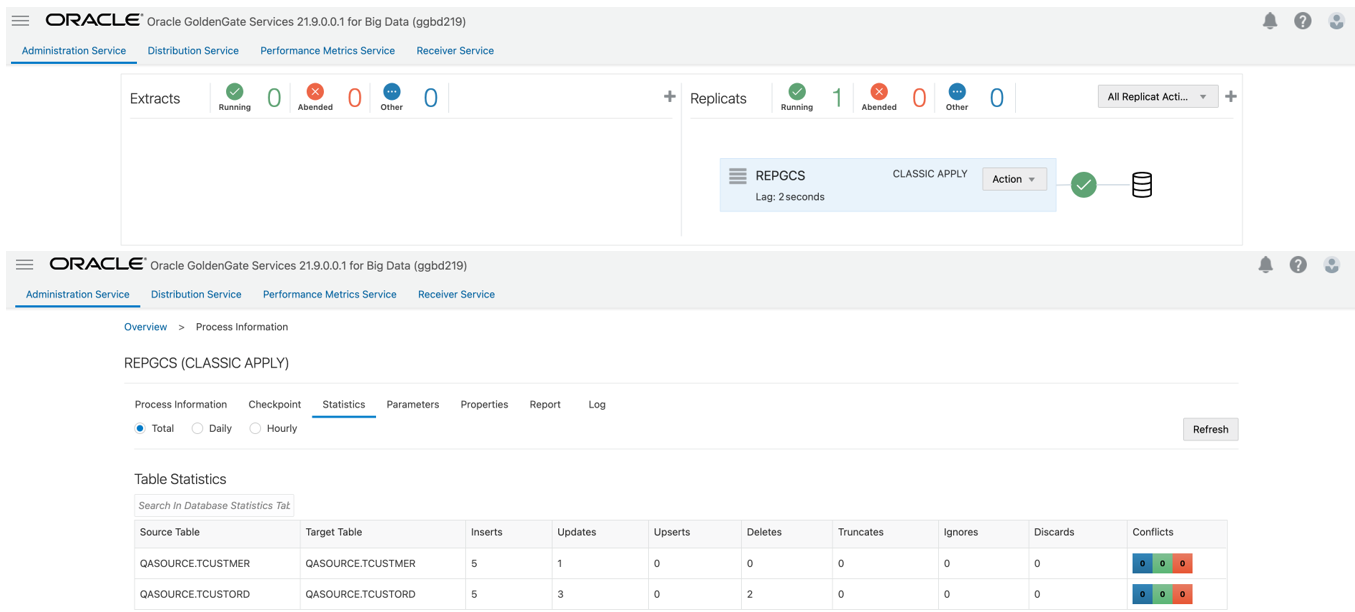Image resolution: width=1355 pixels, height=612 pixels.
Task: Click Replicats Other blue status icon
Action: pyautogui.click(x=957, y=91)
